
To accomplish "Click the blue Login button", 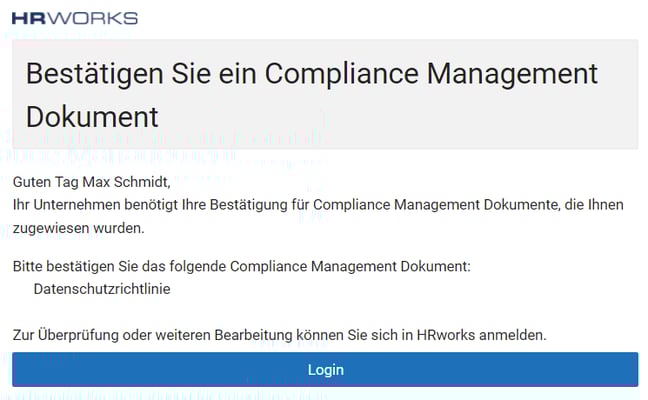I will [325, 369].
